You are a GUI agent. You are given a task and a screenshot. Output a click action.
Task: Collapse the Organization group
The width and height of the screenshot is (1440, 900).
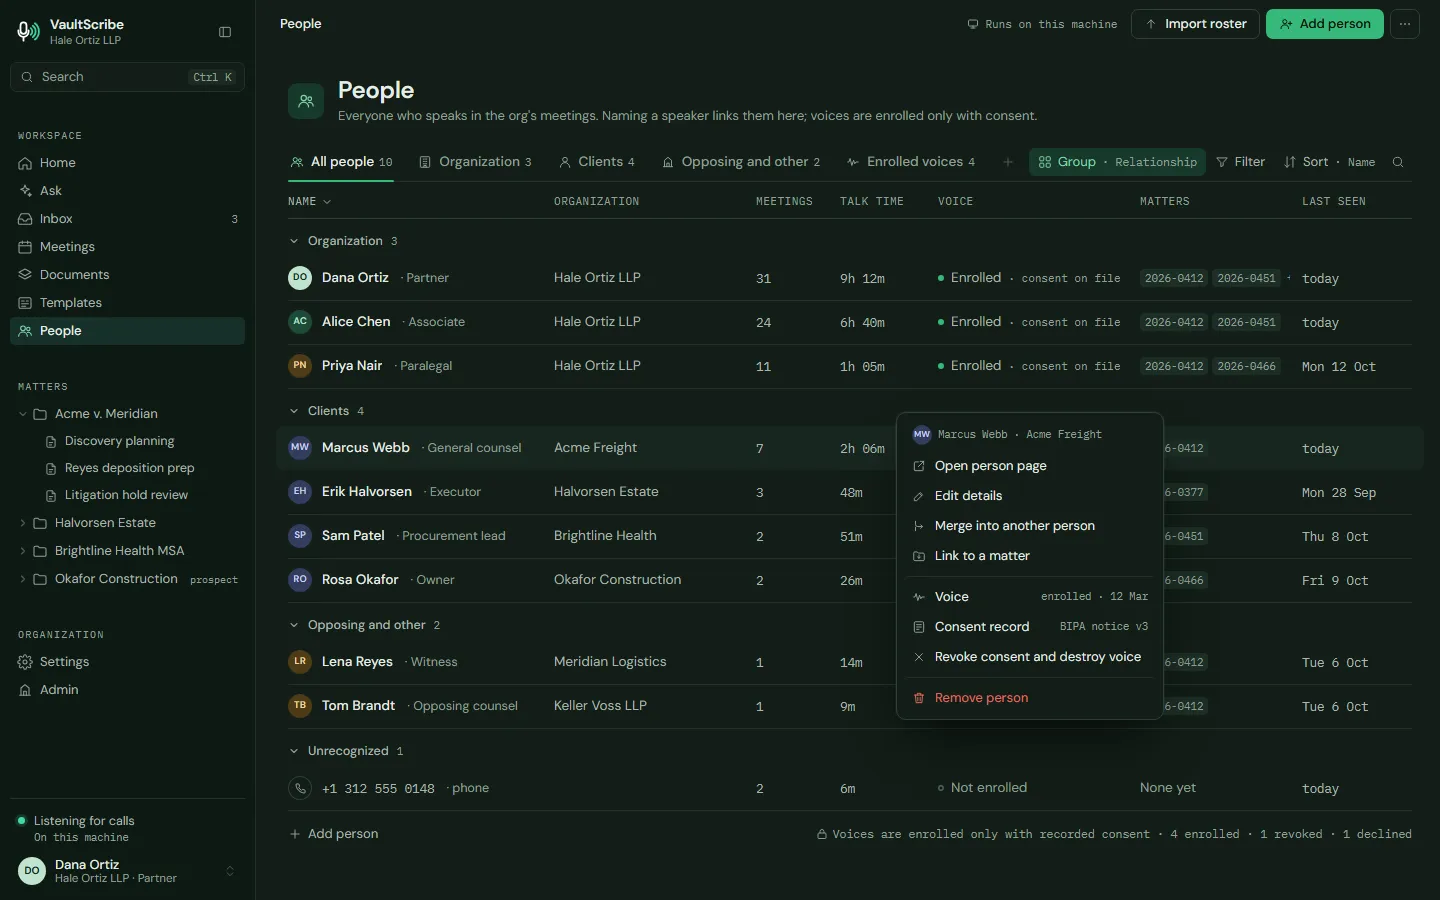[294, 241]
